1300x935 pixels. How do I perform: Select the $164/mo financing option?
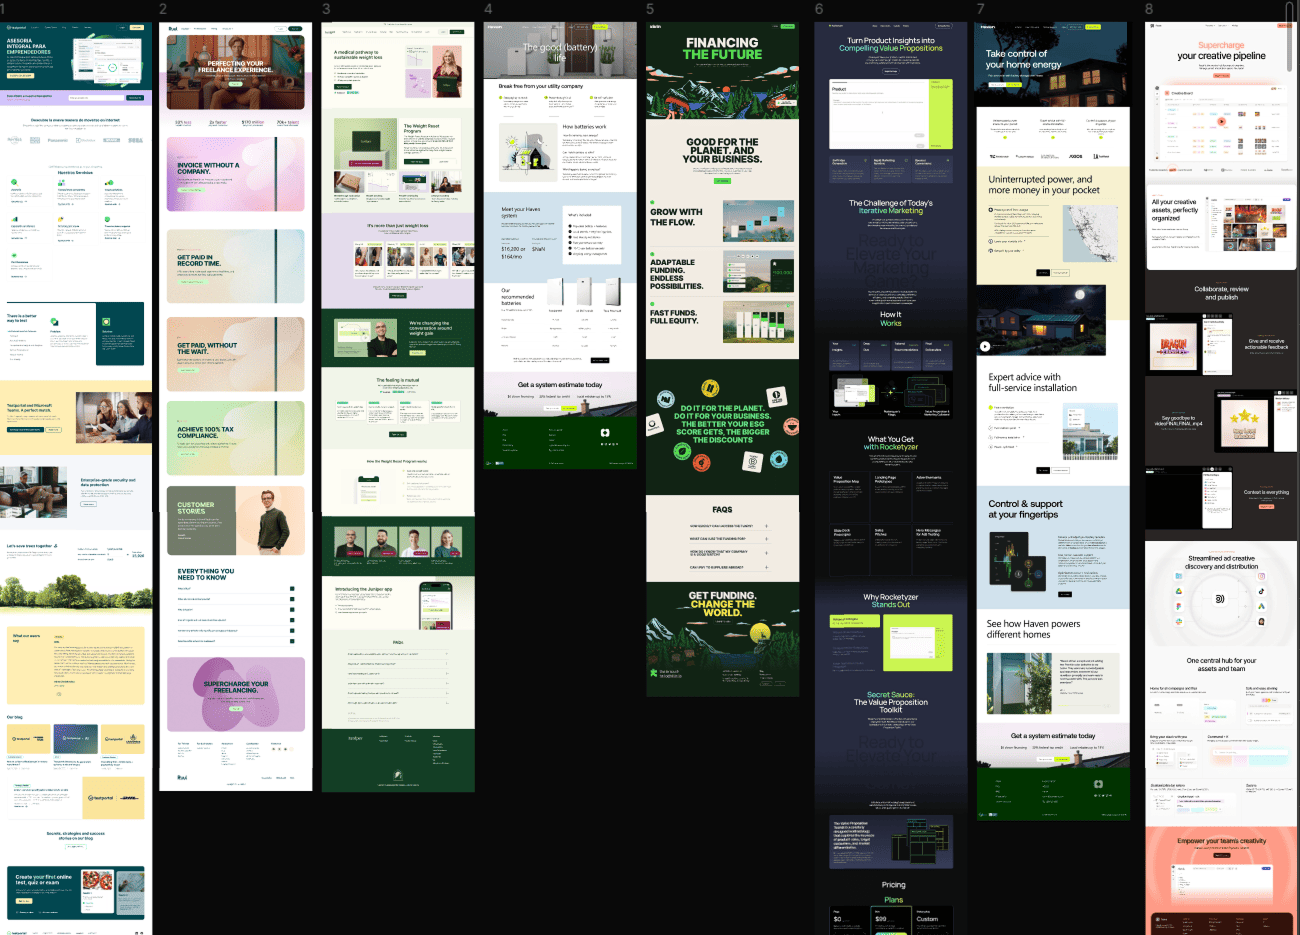coord(510,255)
